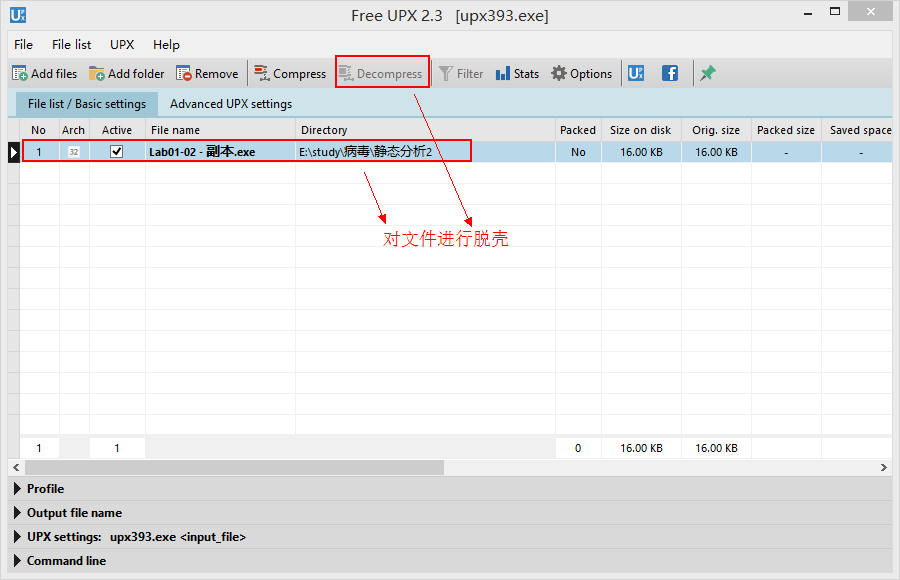This screenshot has height=580, width=900.
Task: Open Stats from the toolbar
Action: tap(503, 73)
